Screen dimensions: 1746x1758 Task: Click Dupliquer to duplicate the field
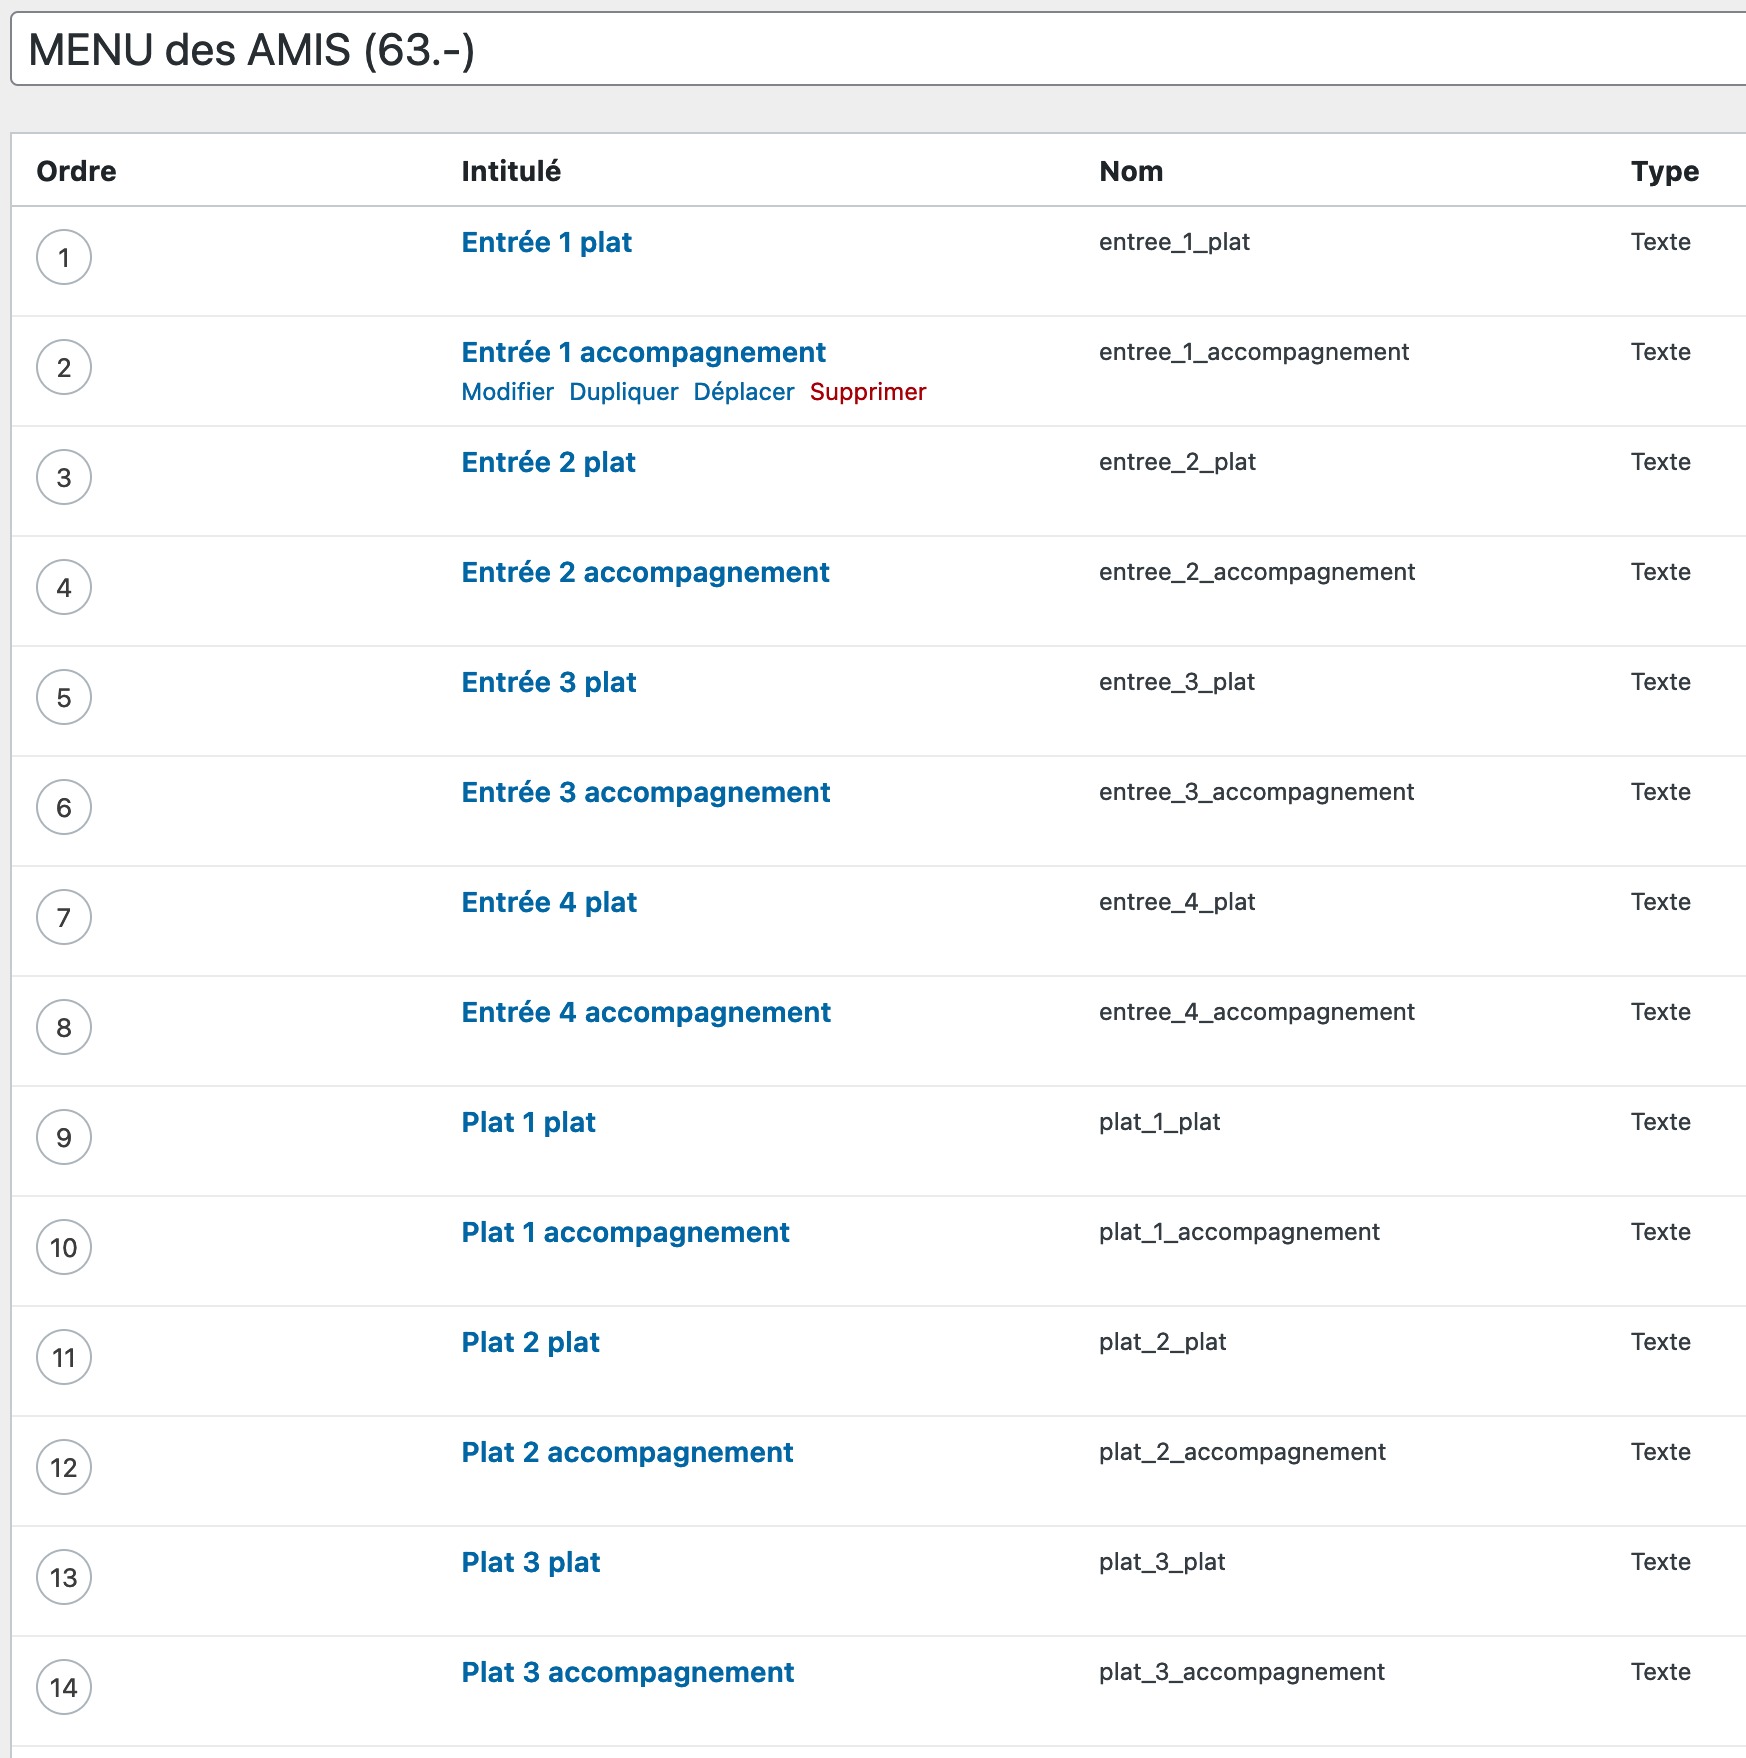tap(623, 392)
